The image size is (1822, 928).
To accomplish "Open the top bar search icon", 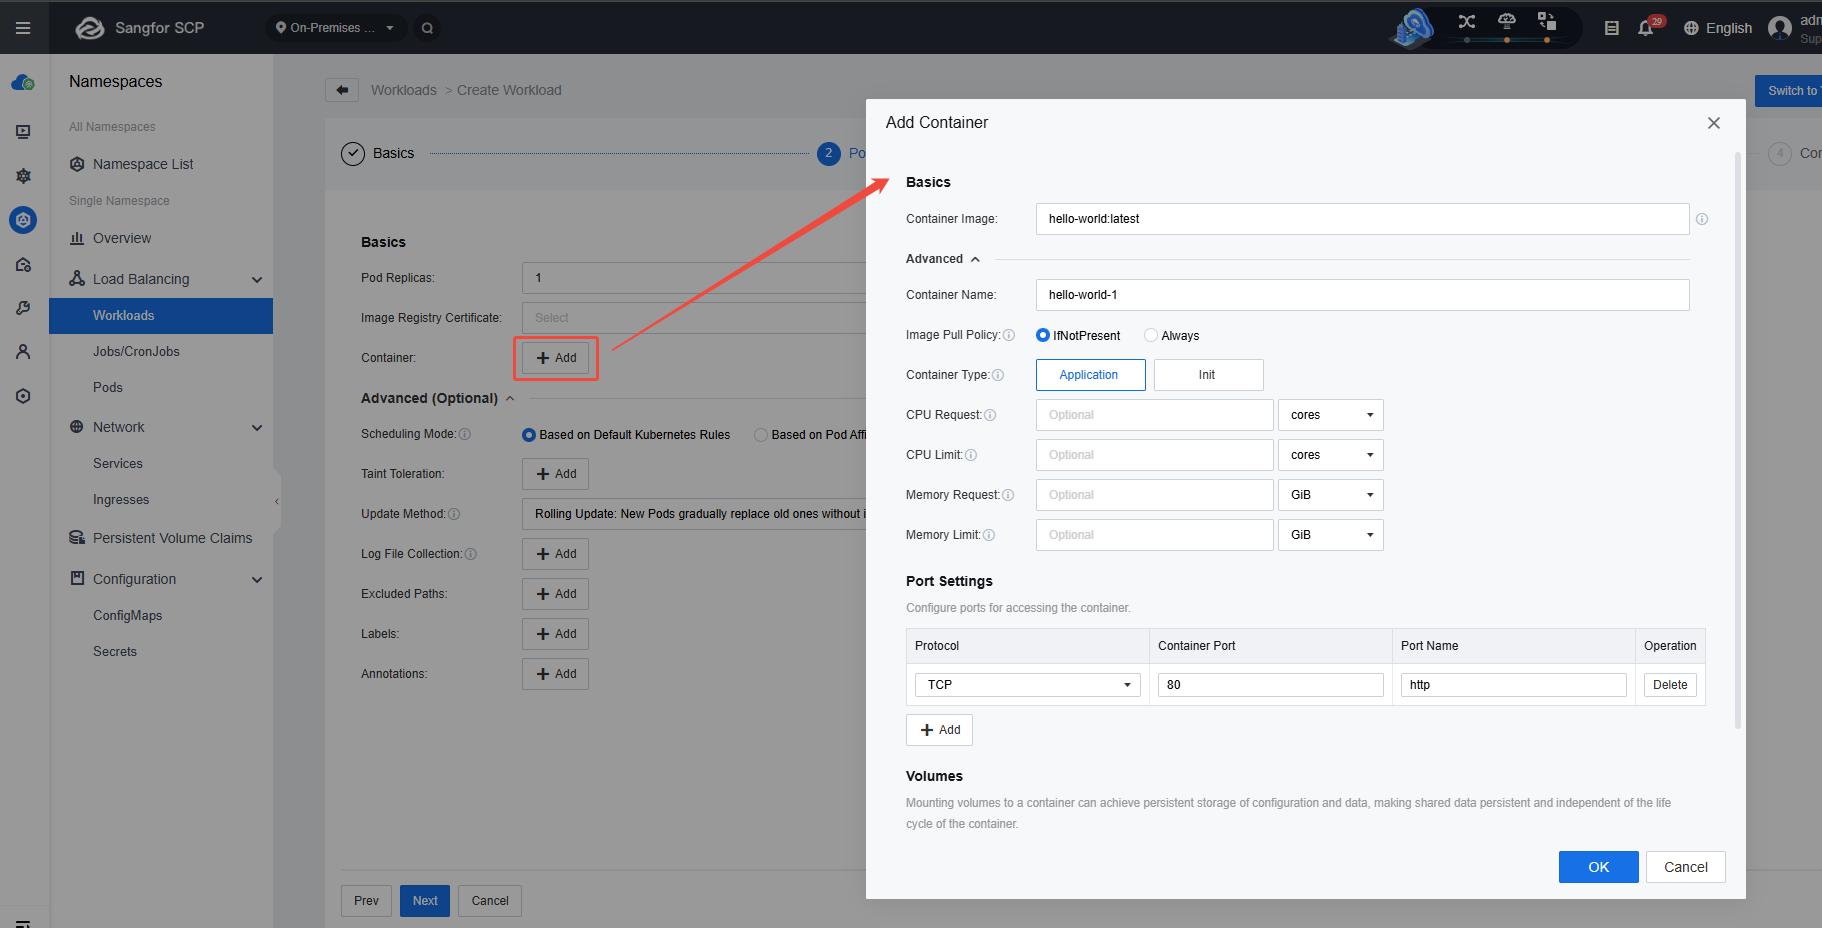I will click(x=427, y=28).
